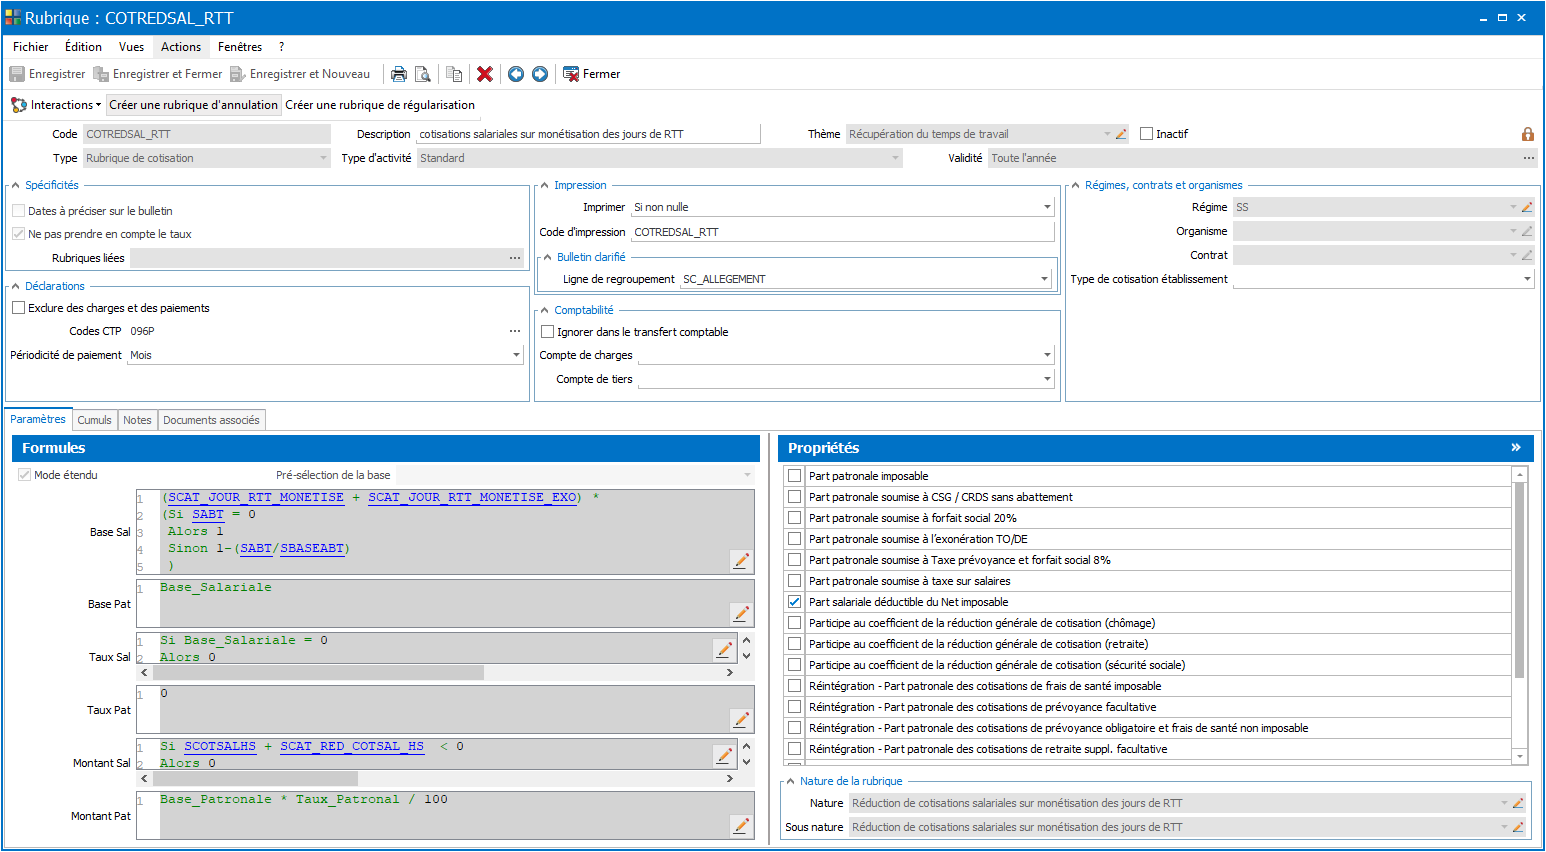The height and width of the screenshot is (852, 1546).
Task: Collapse the Propriétés panel with the double chevron
Action: click(x=1516, y=447)
